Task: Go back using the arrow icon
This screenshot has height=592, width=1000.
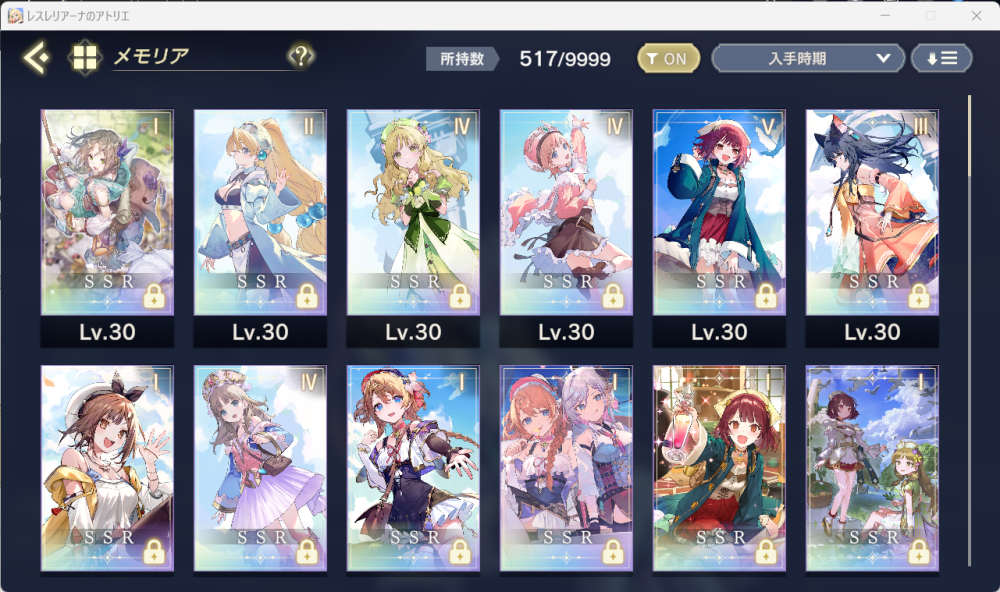Action: coord(36,57)
